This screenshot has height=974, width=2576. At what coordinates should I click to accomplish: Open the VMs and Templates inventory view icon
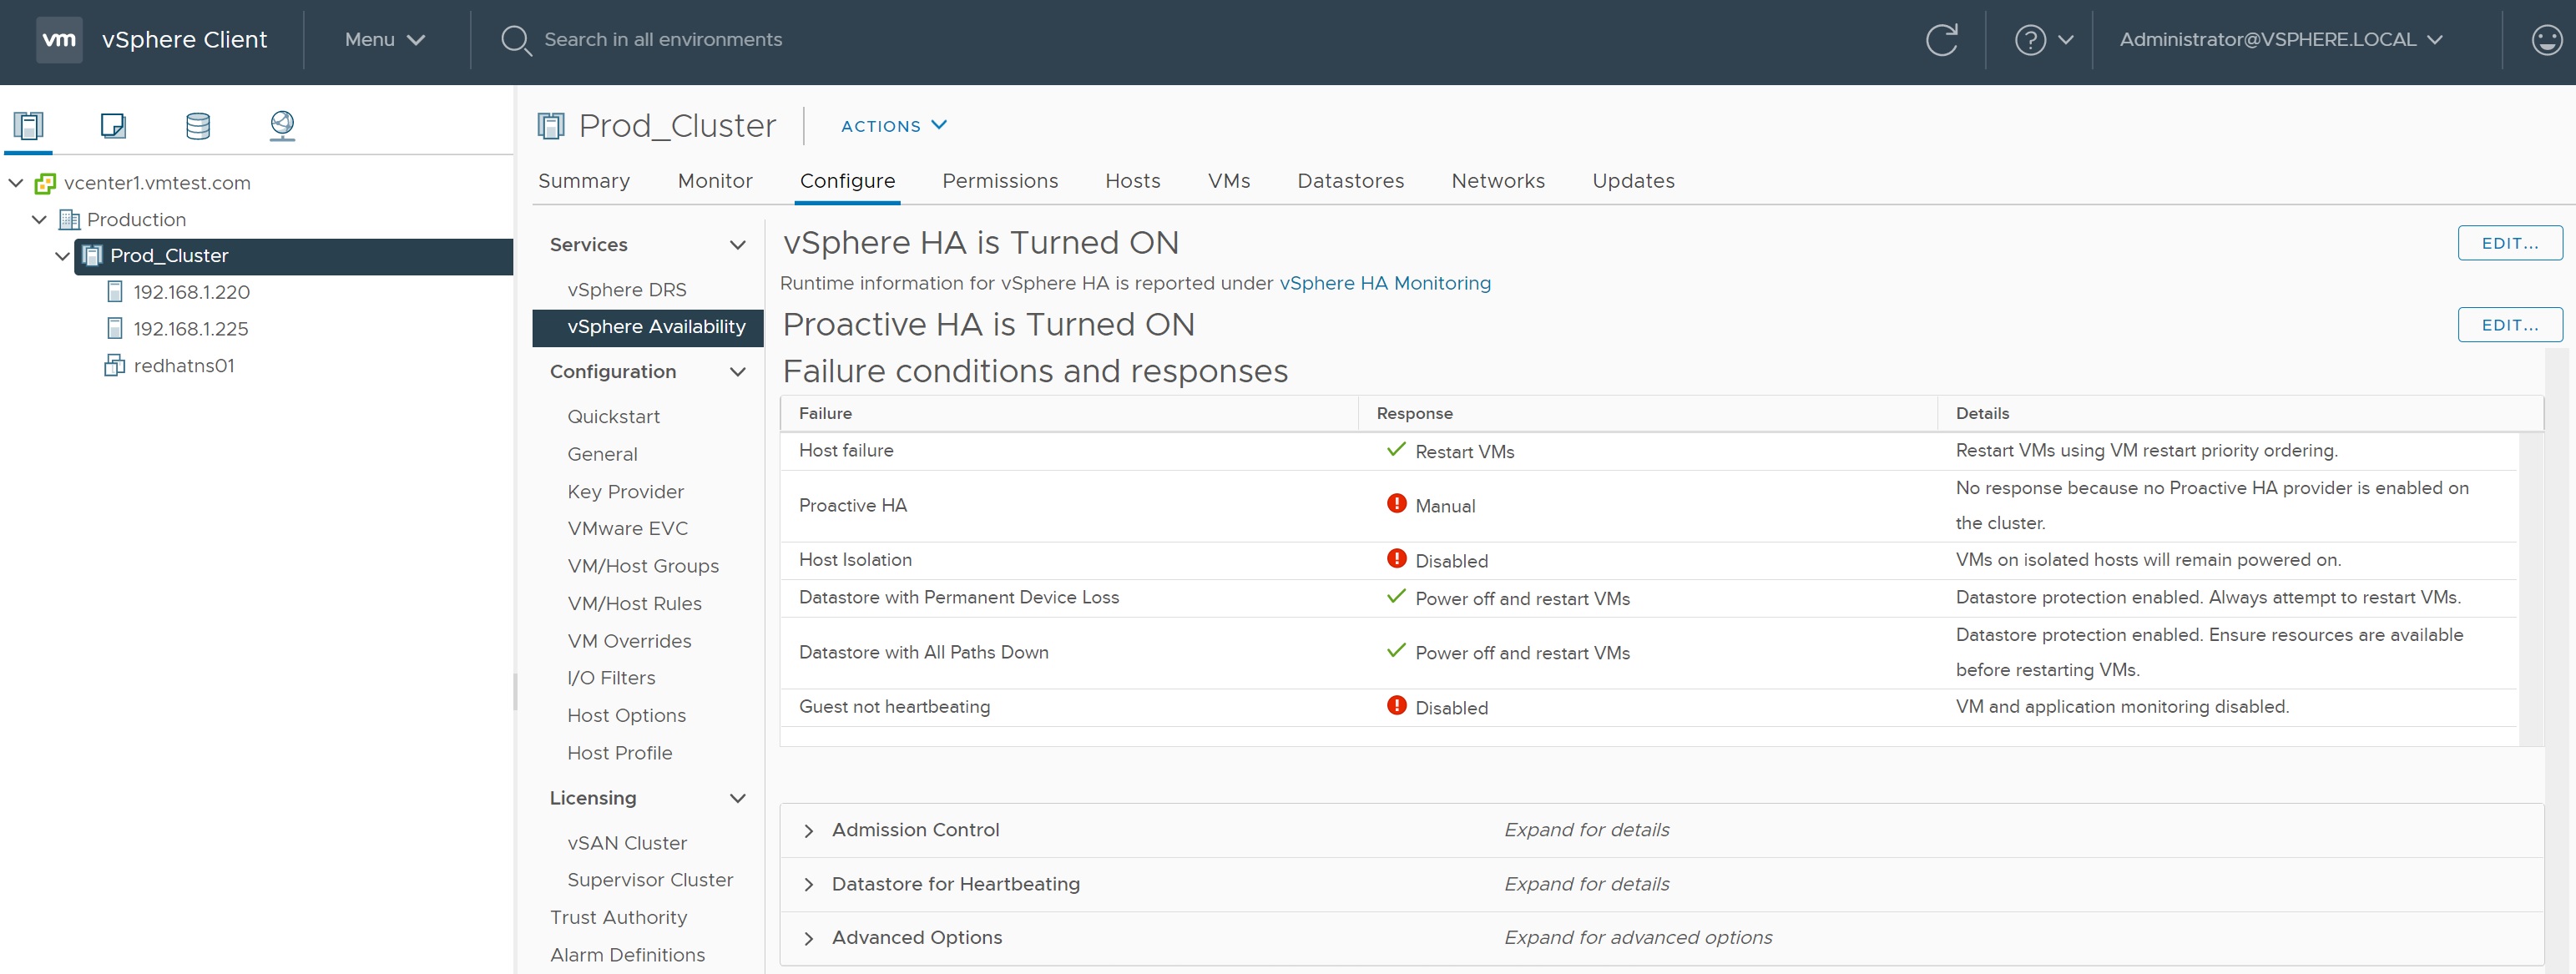(x=113, y=126)
